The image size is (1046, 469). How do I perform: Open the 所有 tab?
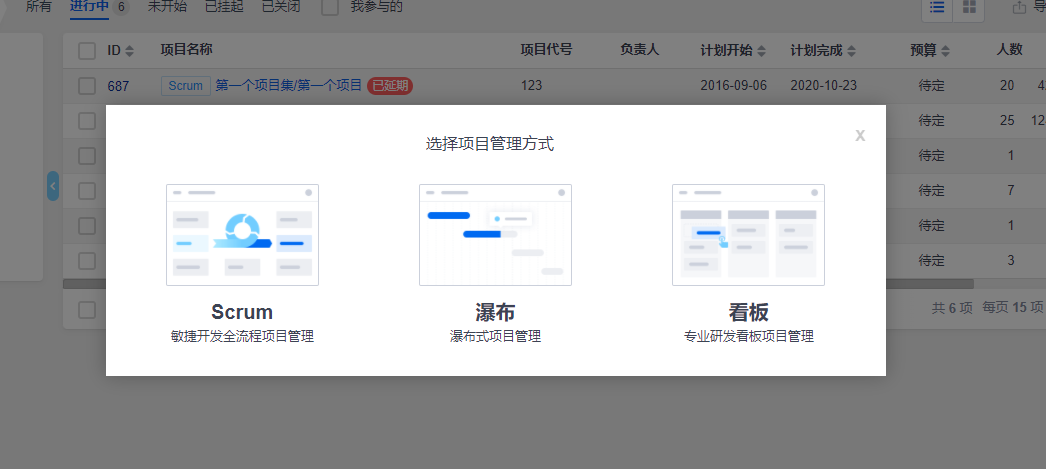tap(38, 7)
